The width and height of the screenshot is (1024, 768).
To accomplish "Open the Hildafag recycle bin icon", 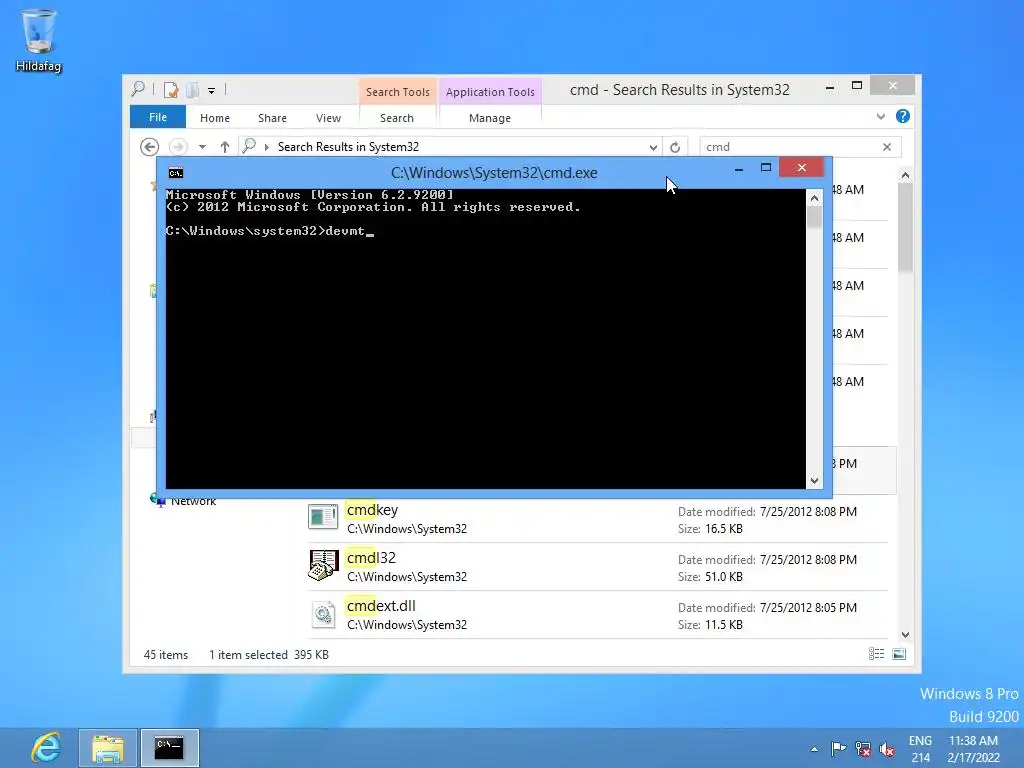I will [39, 40].
